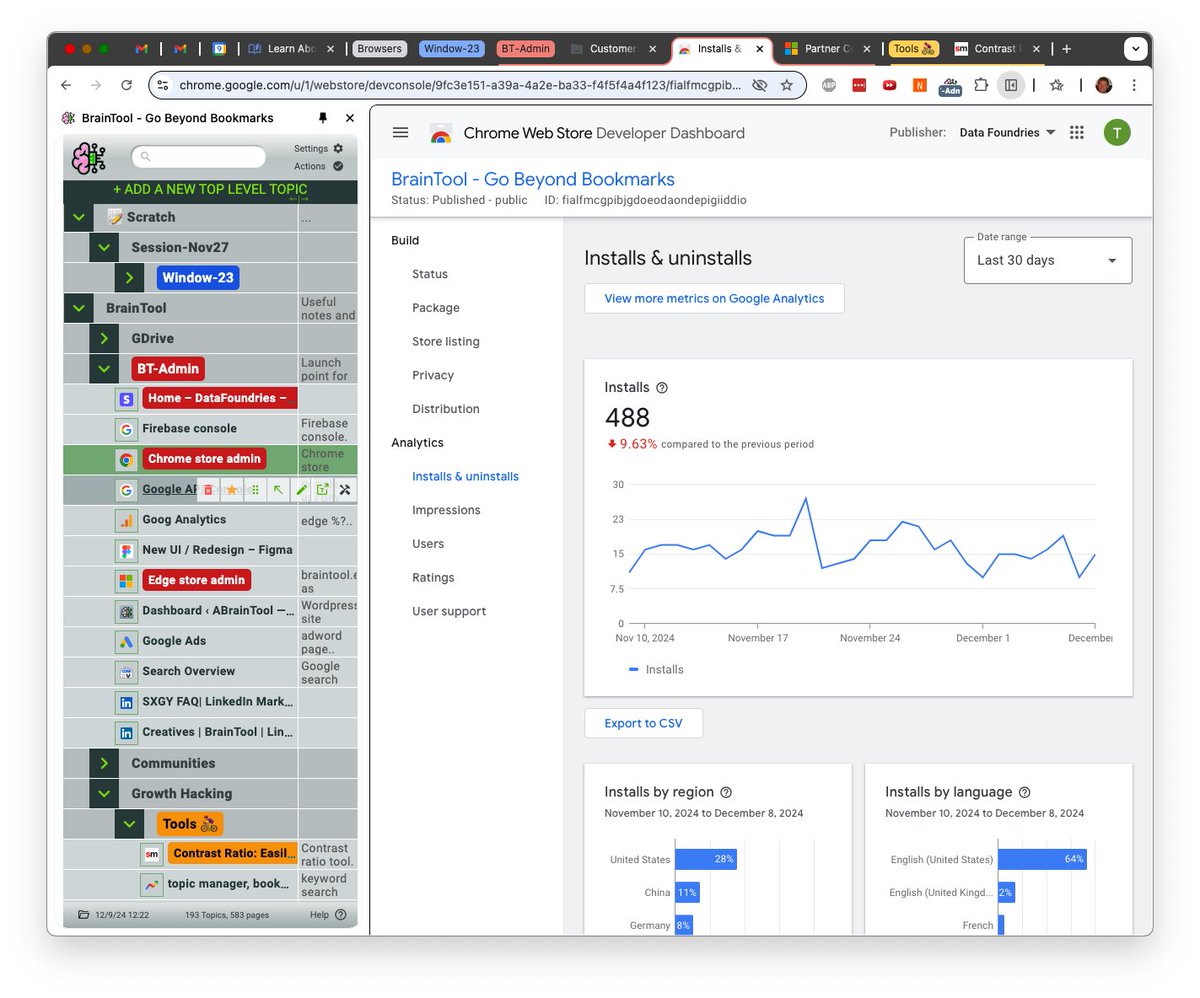Screen dimensions: 1200x998
Task: Click the green pencil edit tool
Action: click(301, 490)
